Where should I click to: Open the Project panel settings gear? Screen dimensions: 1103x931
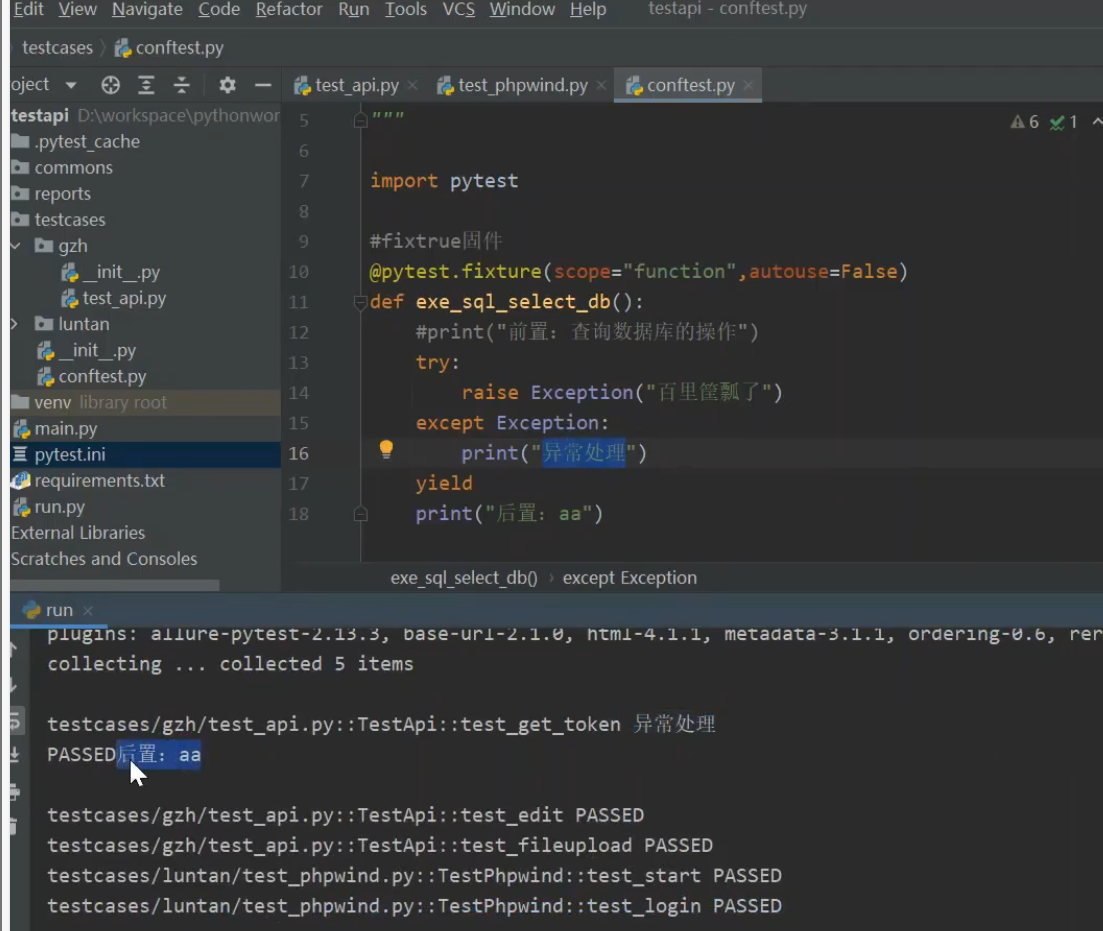coord(227,85)
